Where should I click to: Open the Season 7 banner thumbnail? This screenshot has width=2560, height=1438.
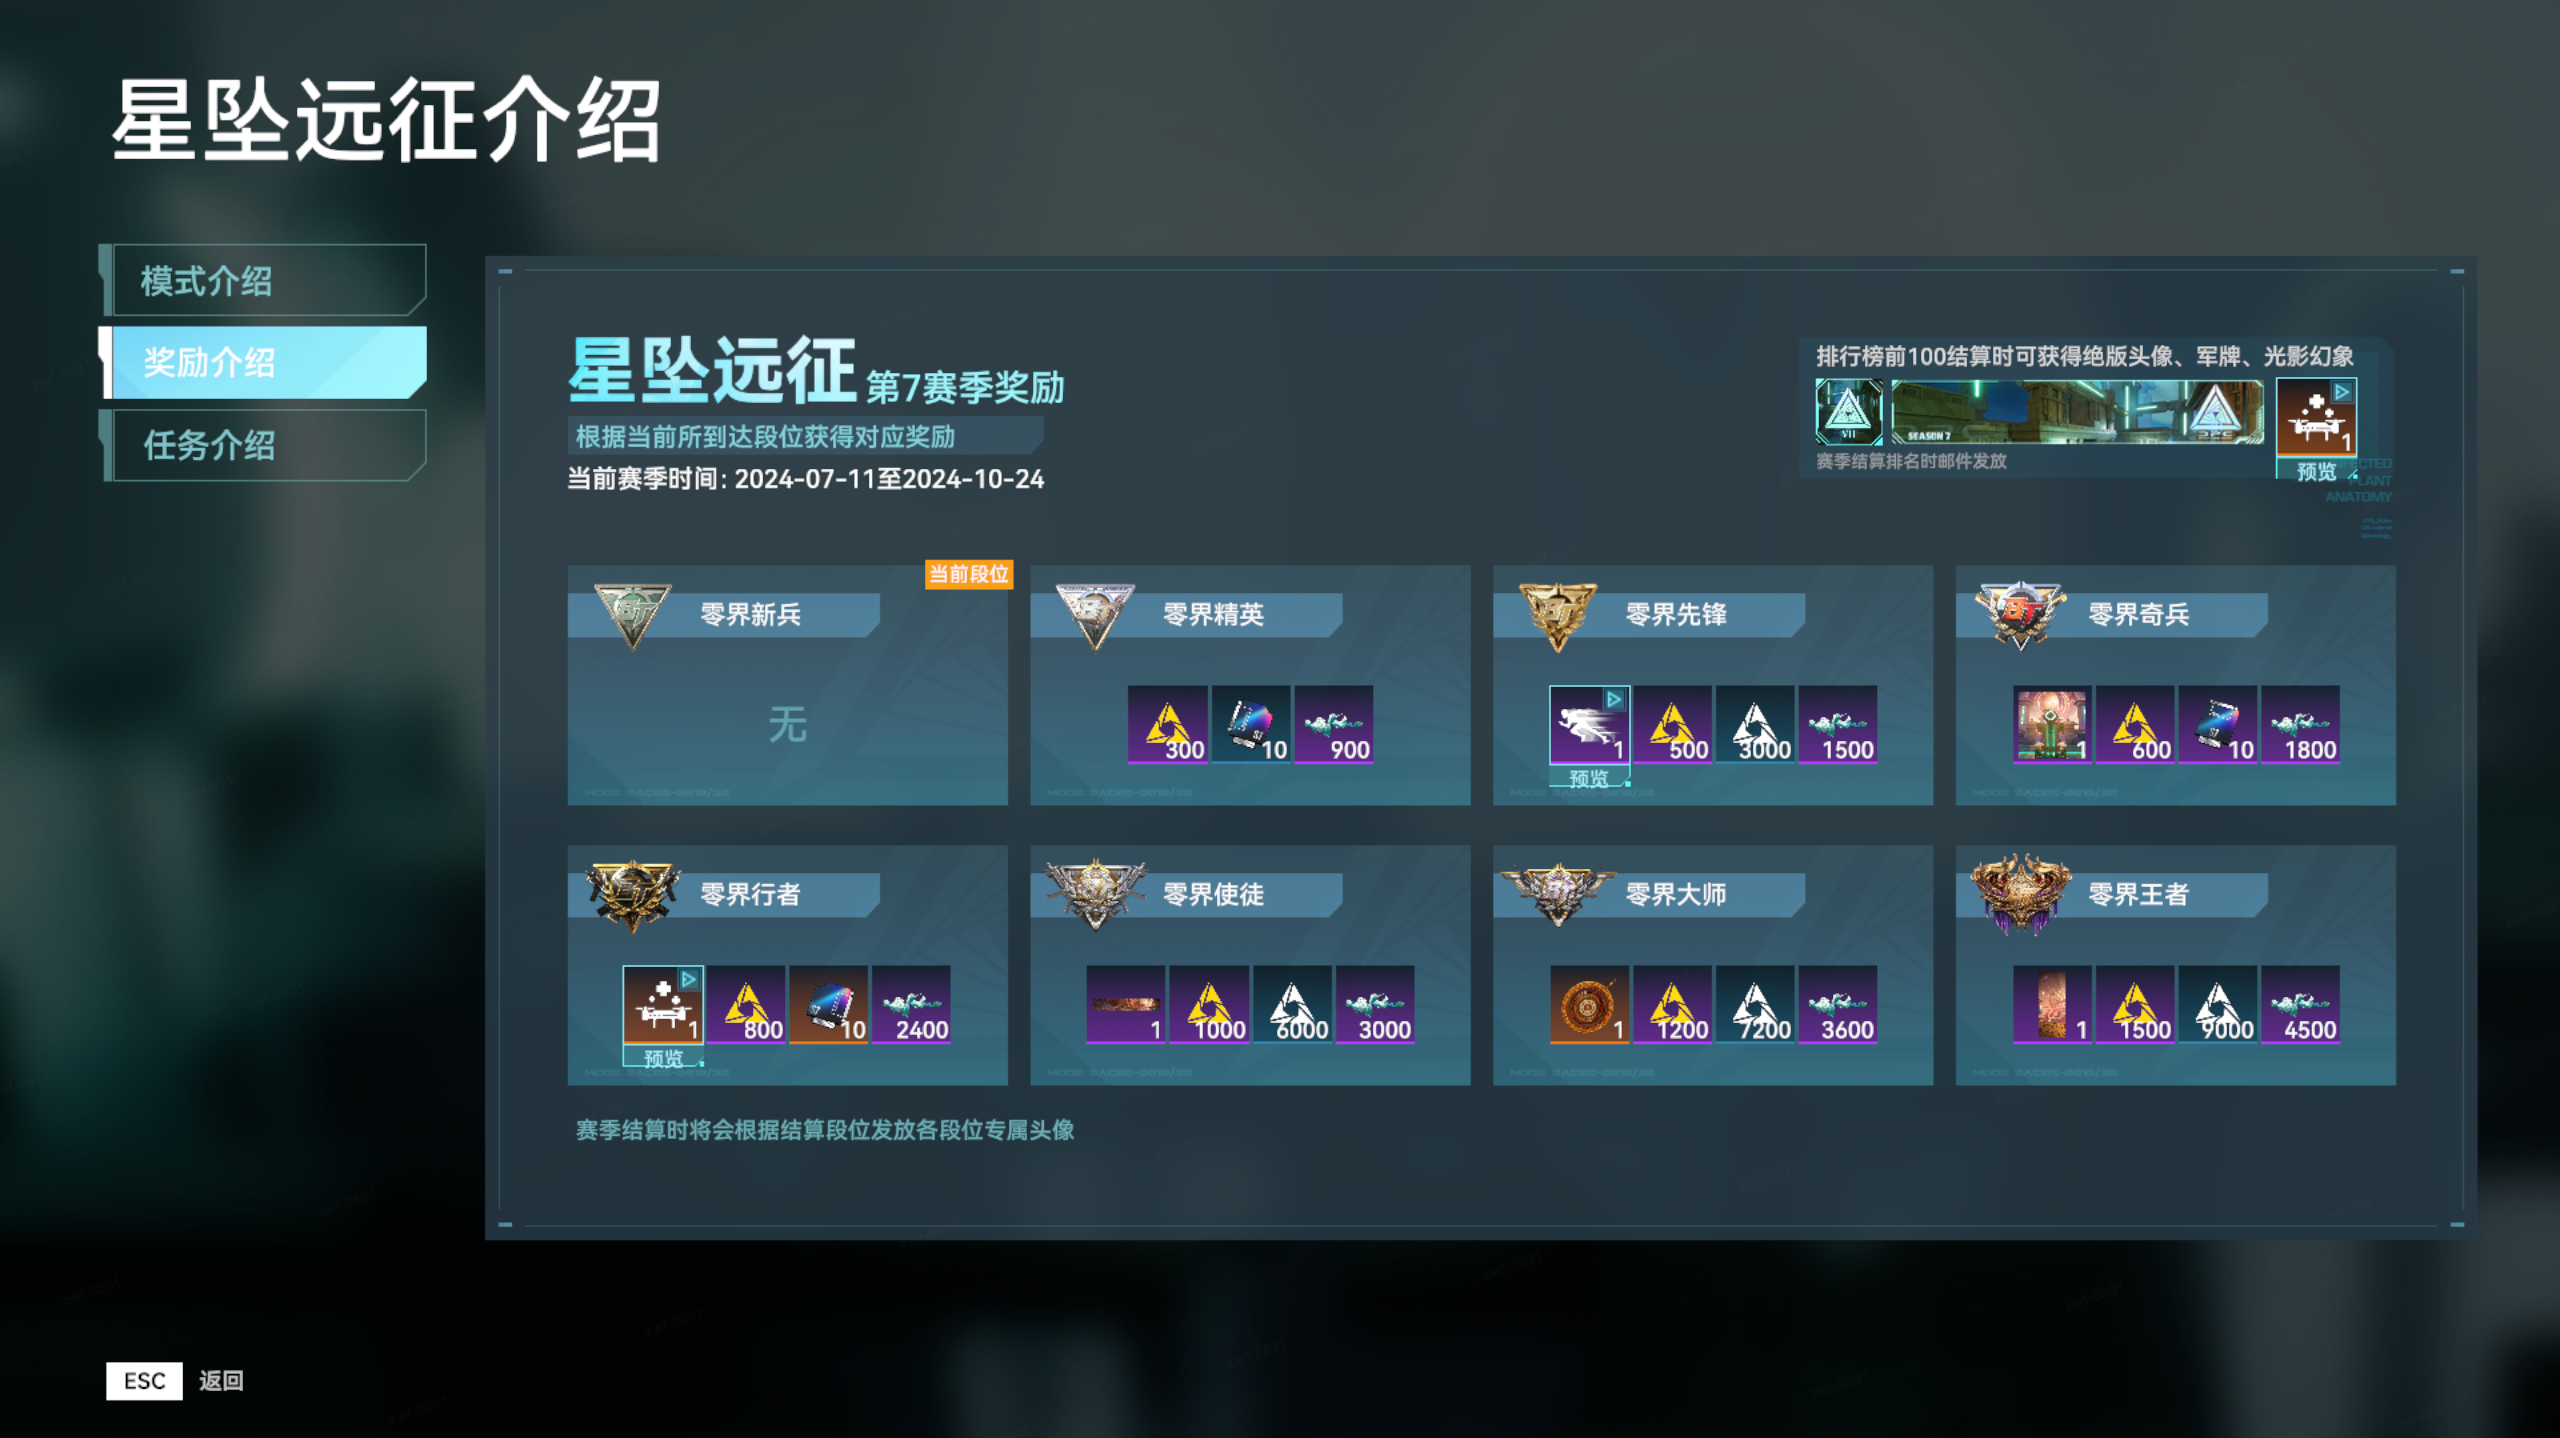click(2078, 411)
